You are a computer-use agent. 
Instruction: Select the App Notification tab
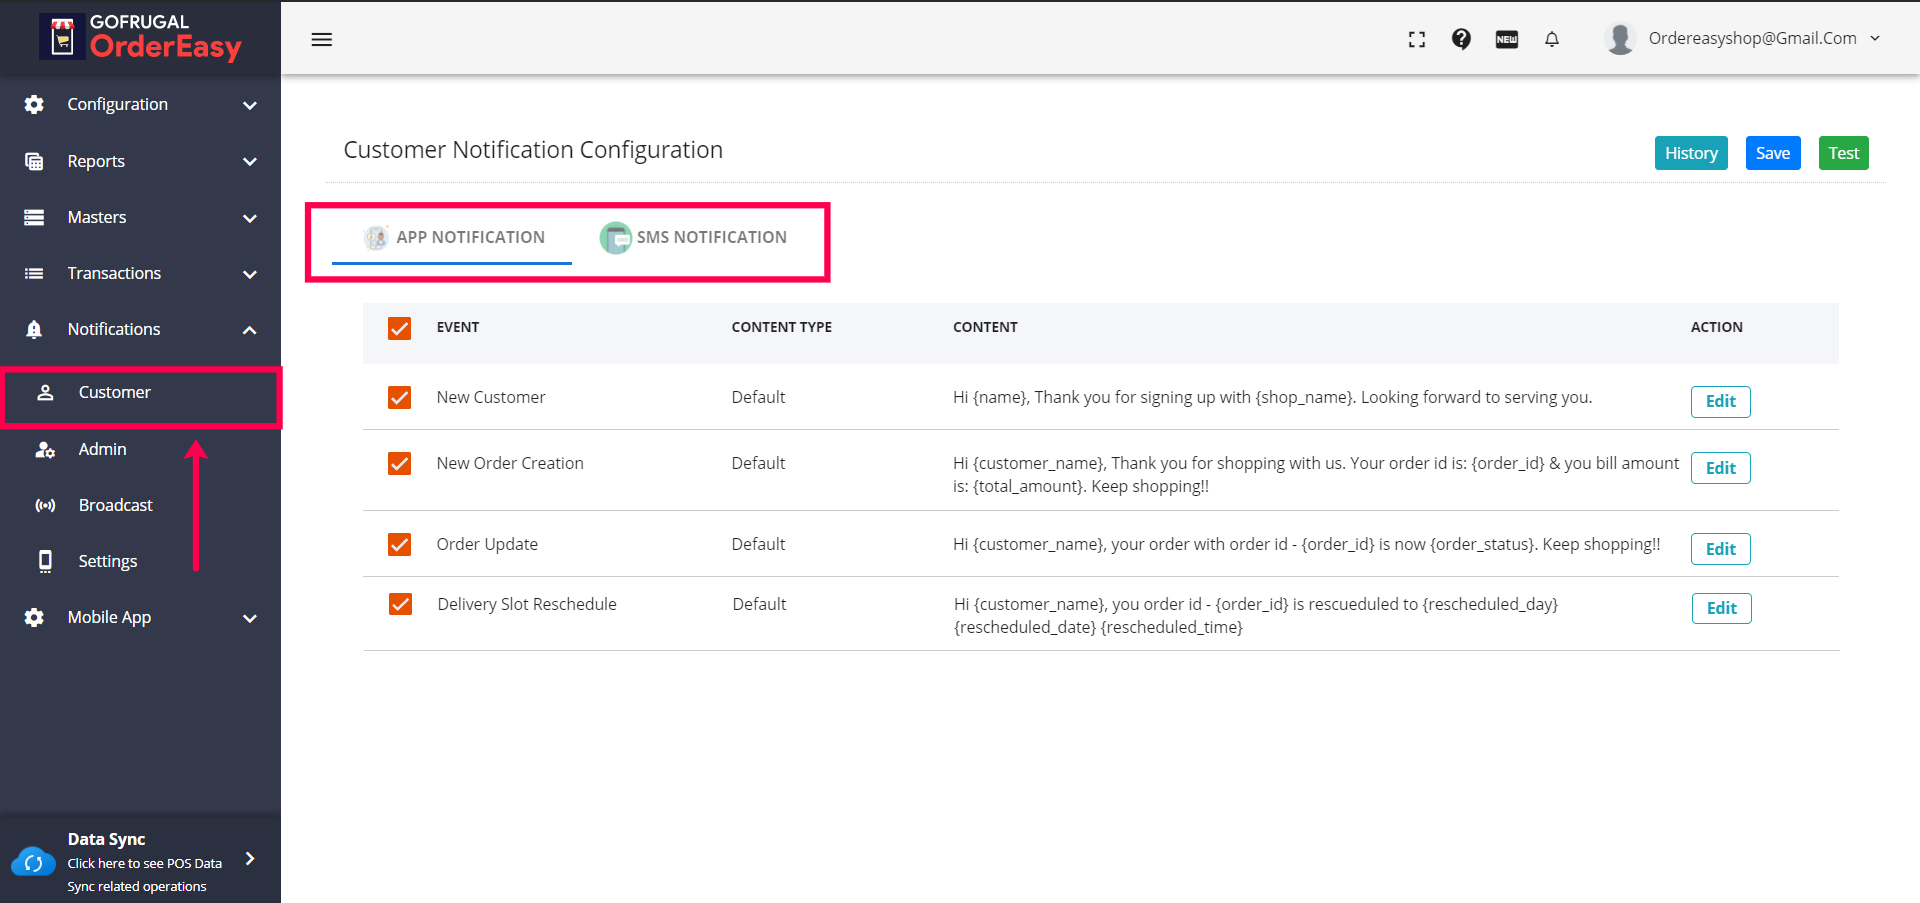tap(453, 238)
